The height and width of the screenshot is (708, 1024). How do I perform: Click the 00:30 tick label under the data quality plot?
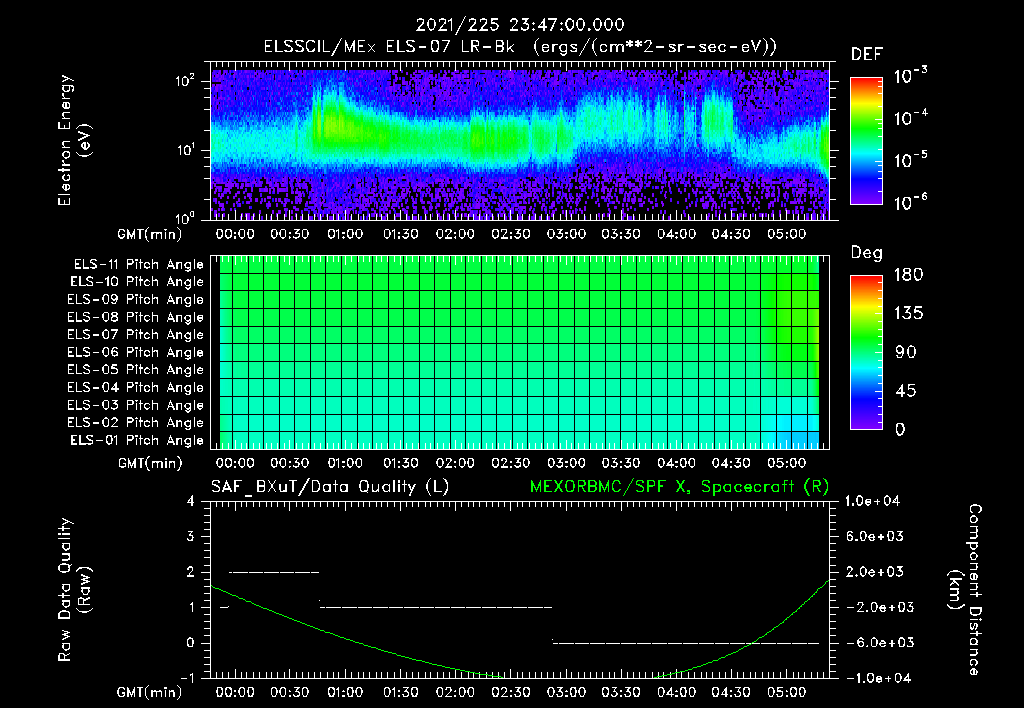click(289, 692)
